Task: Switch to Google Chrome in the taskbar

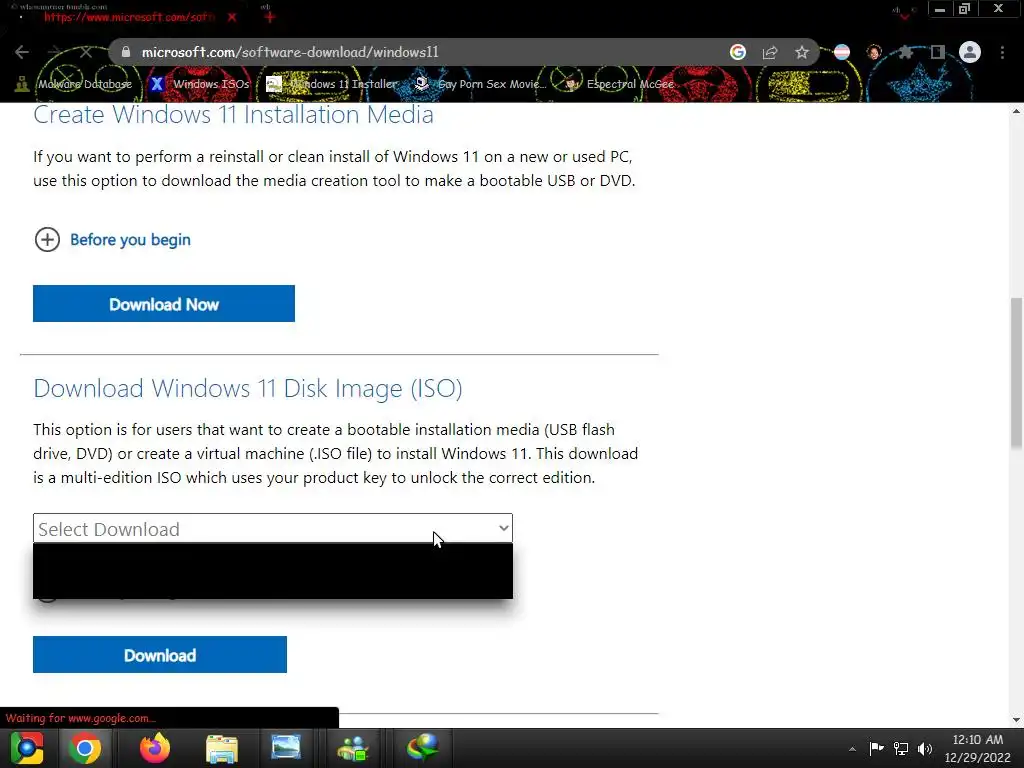Action: point(84,748)
